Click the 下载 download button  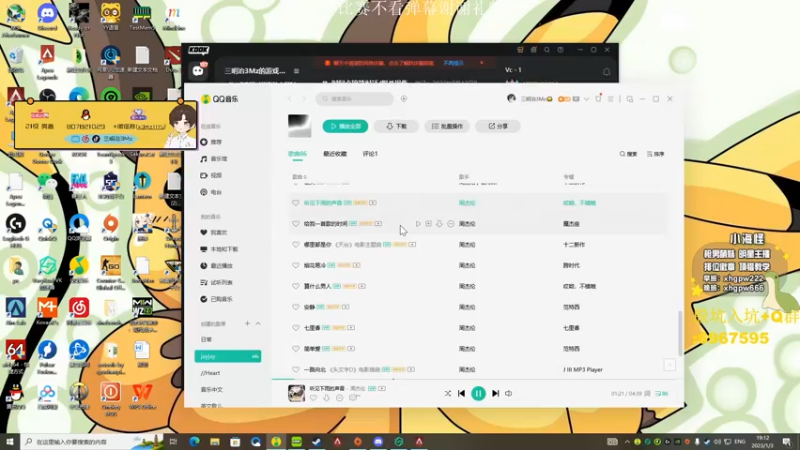(x=396, y=126)
